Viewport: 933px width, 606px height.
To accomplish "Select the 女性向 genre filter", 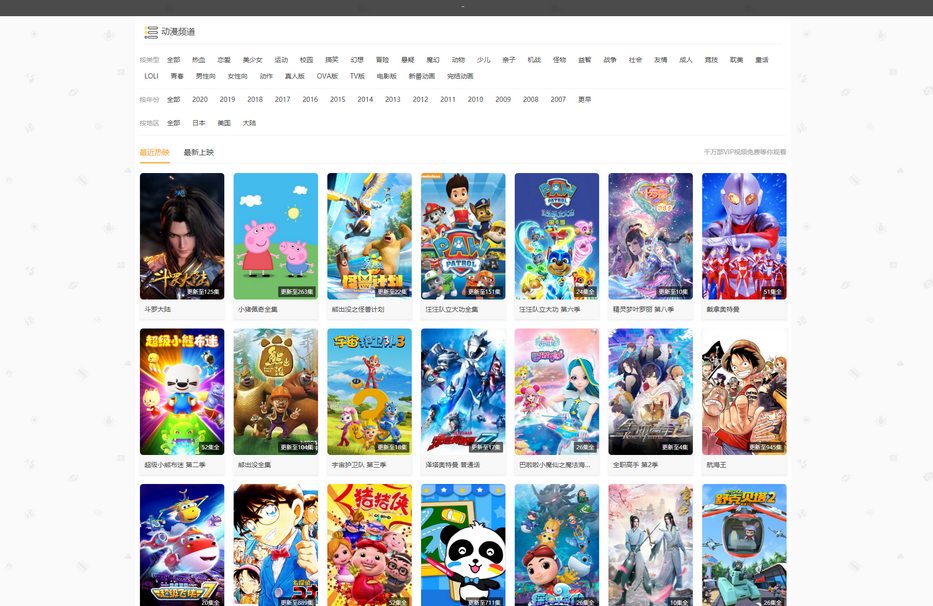I will click(237, 76).
